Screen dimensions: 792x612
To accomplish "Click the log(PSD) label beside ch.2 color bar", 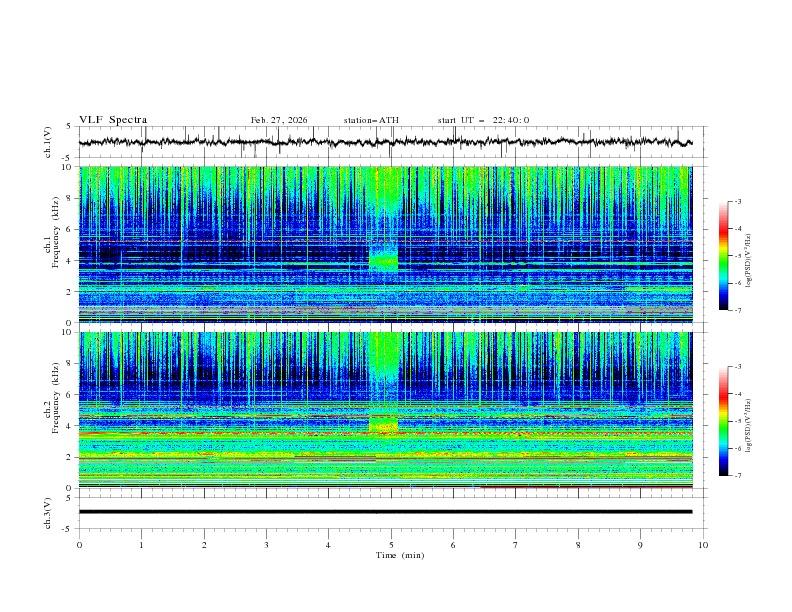I will [x=748, y=425].
